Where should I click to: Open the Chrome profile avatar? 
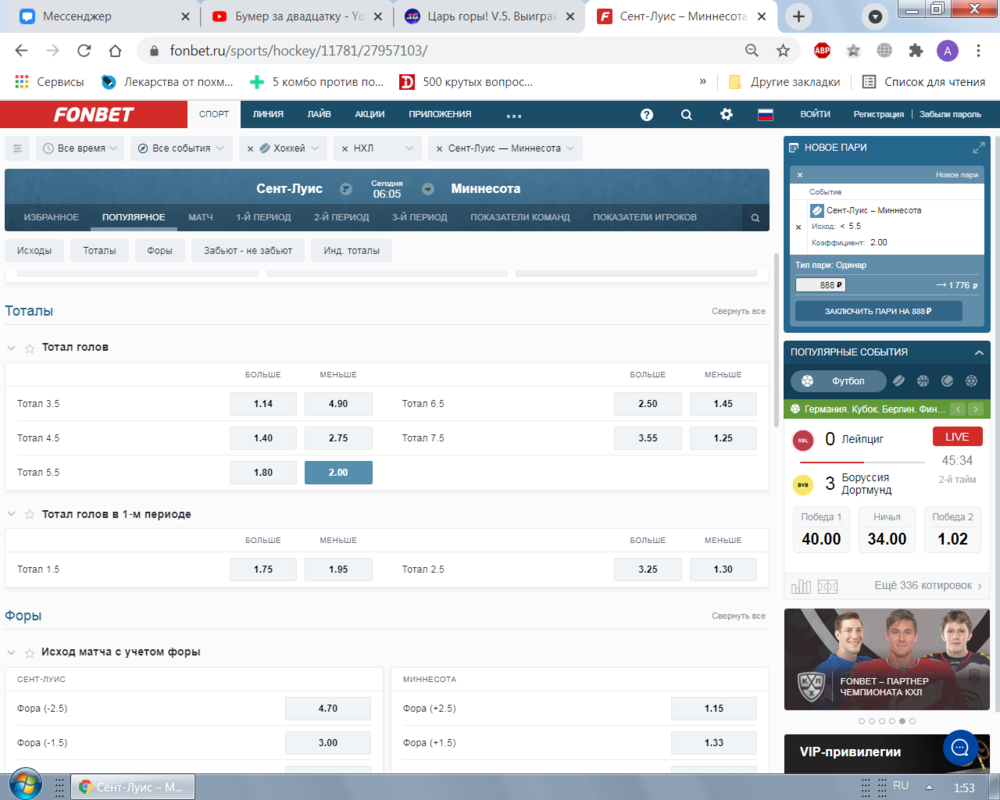click(947, 50)
